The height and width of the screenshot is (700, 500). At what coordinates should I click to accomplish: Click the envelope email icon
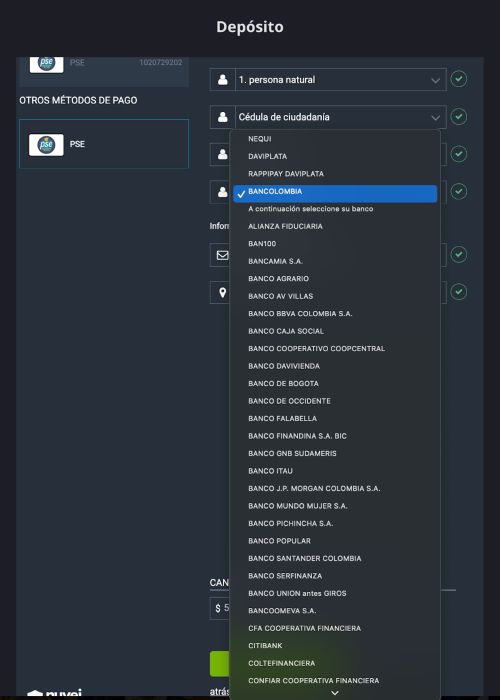pyautogui.click(x=222, y=255)
